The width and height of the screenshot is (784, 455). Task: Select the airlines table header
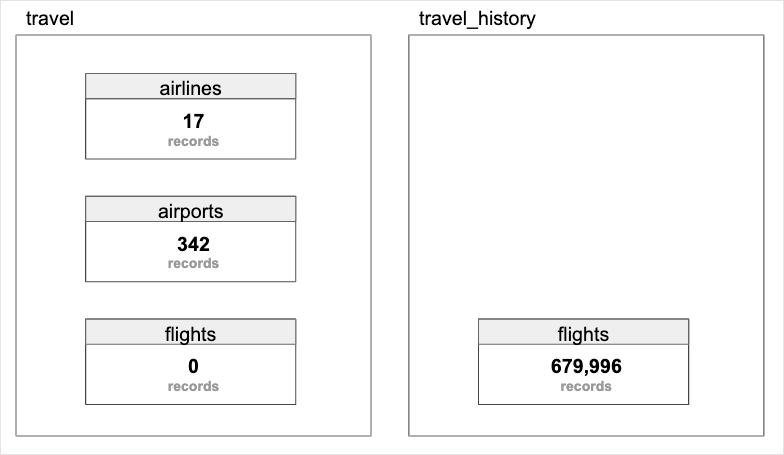click(x=190, y=87)
